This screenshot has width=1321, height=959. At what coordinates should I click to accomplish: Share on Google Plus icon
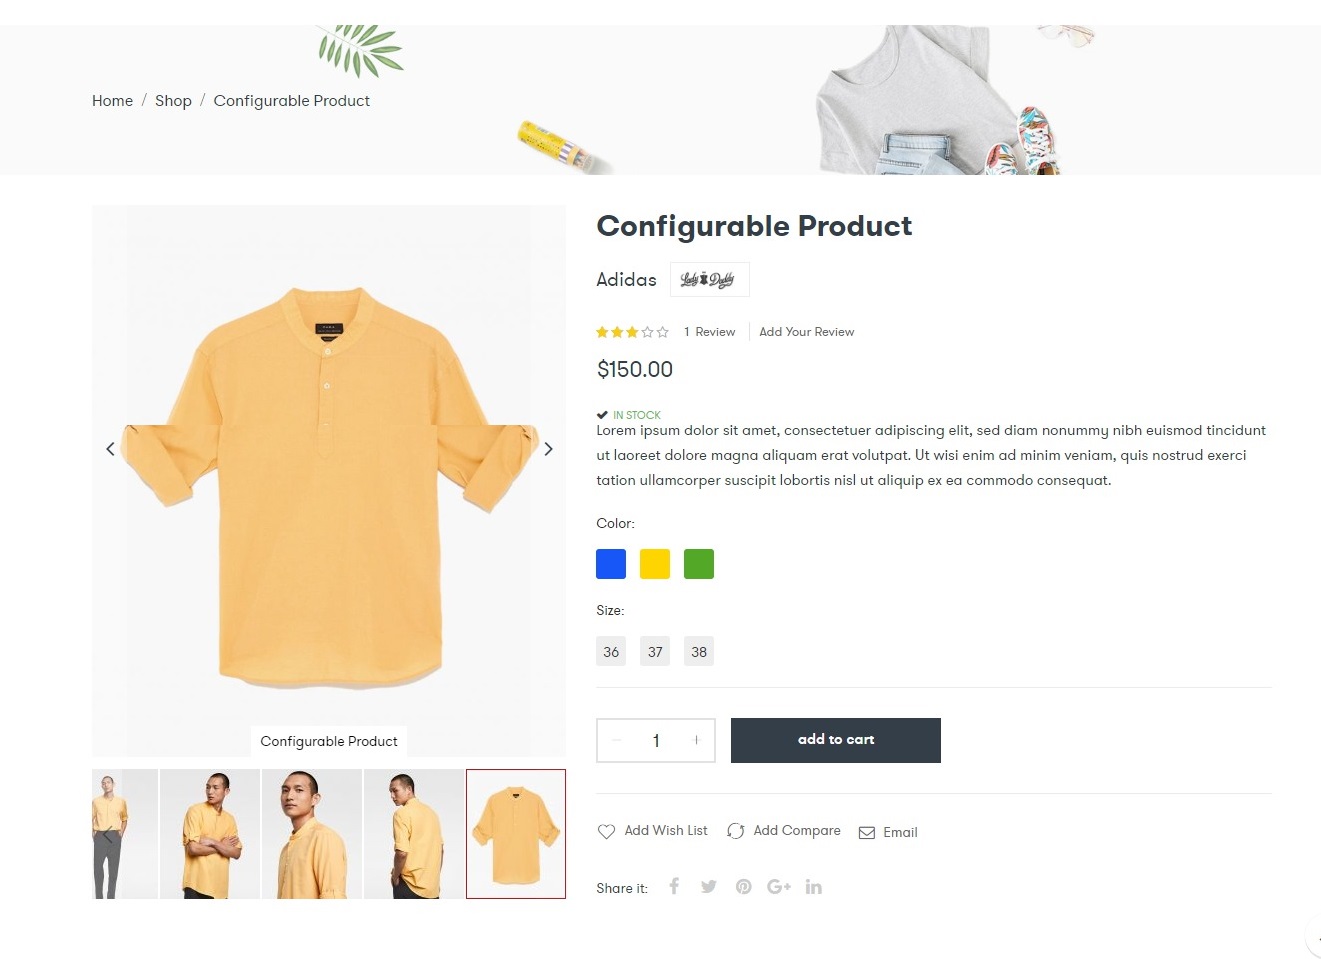[779, 887]
